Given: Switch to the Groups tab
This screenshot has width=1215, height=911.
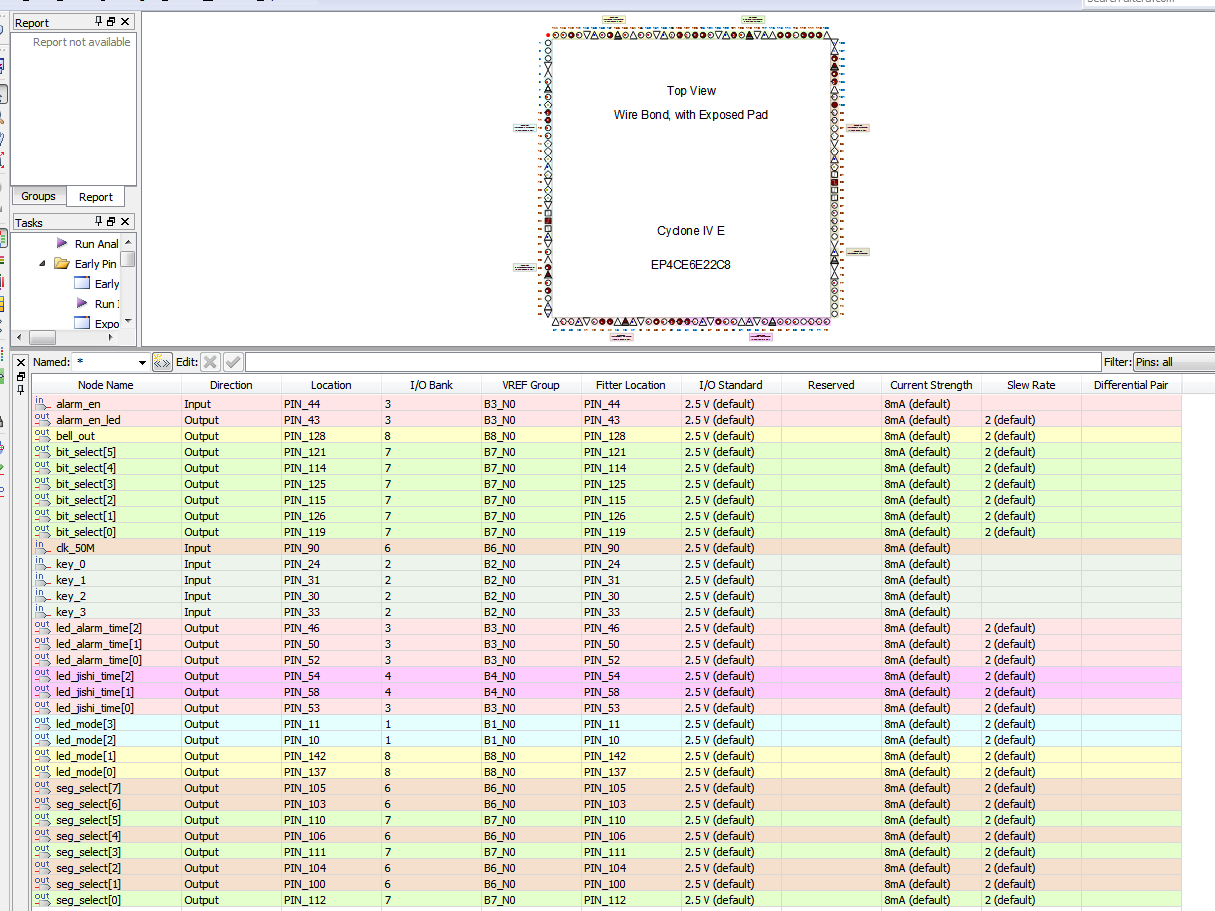Looking at the screenshot, I should point(38,197).
